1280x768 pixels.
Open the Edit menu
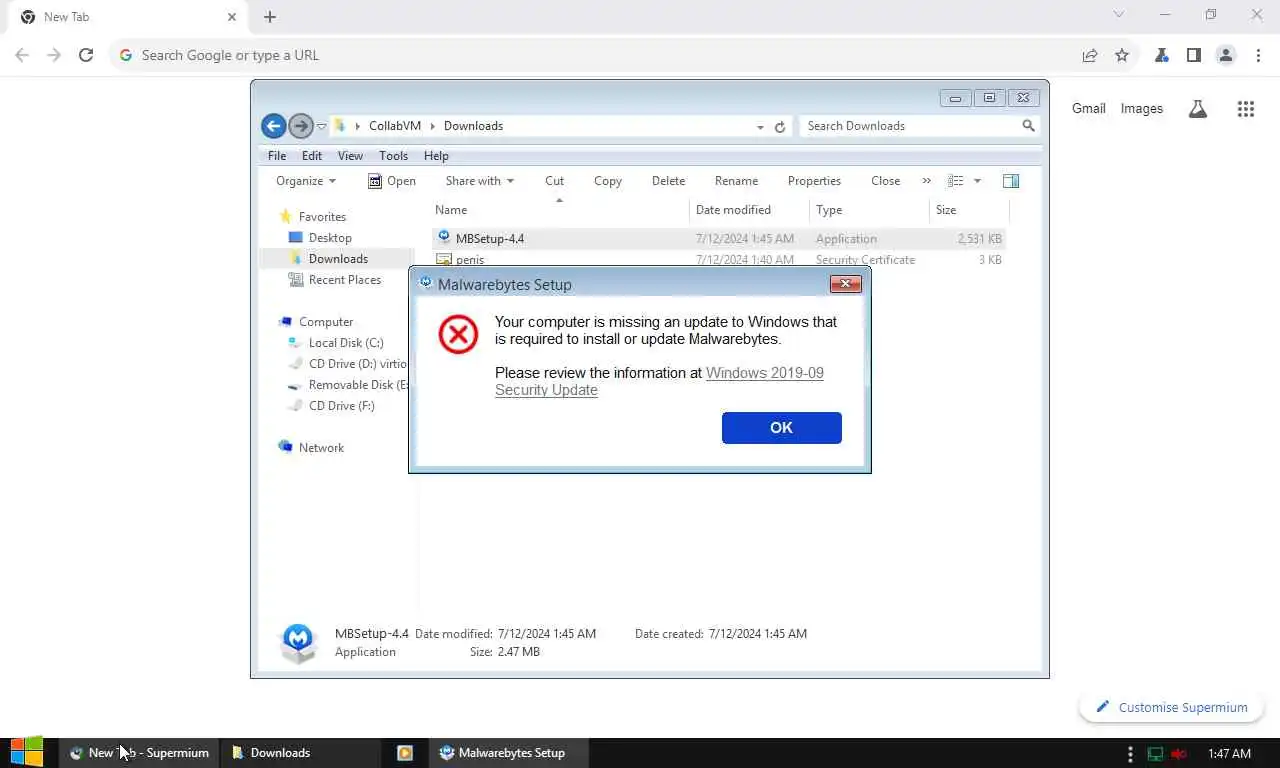[x=312, y=156]
